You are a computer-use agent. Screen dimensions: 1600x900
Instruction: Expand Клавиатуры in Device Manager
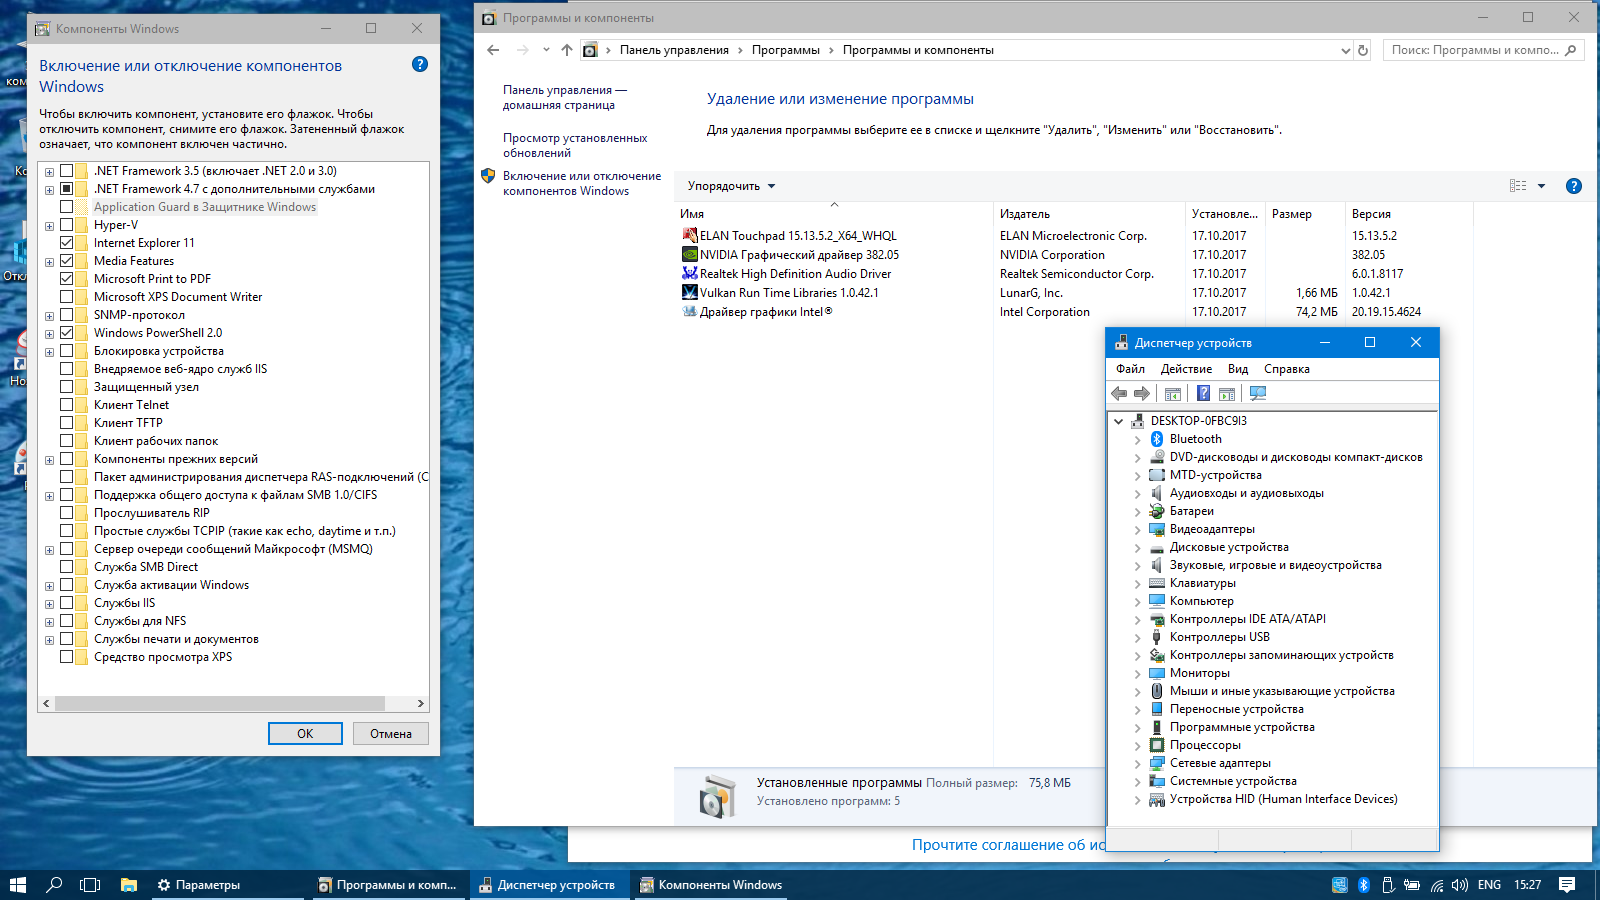1137,584
